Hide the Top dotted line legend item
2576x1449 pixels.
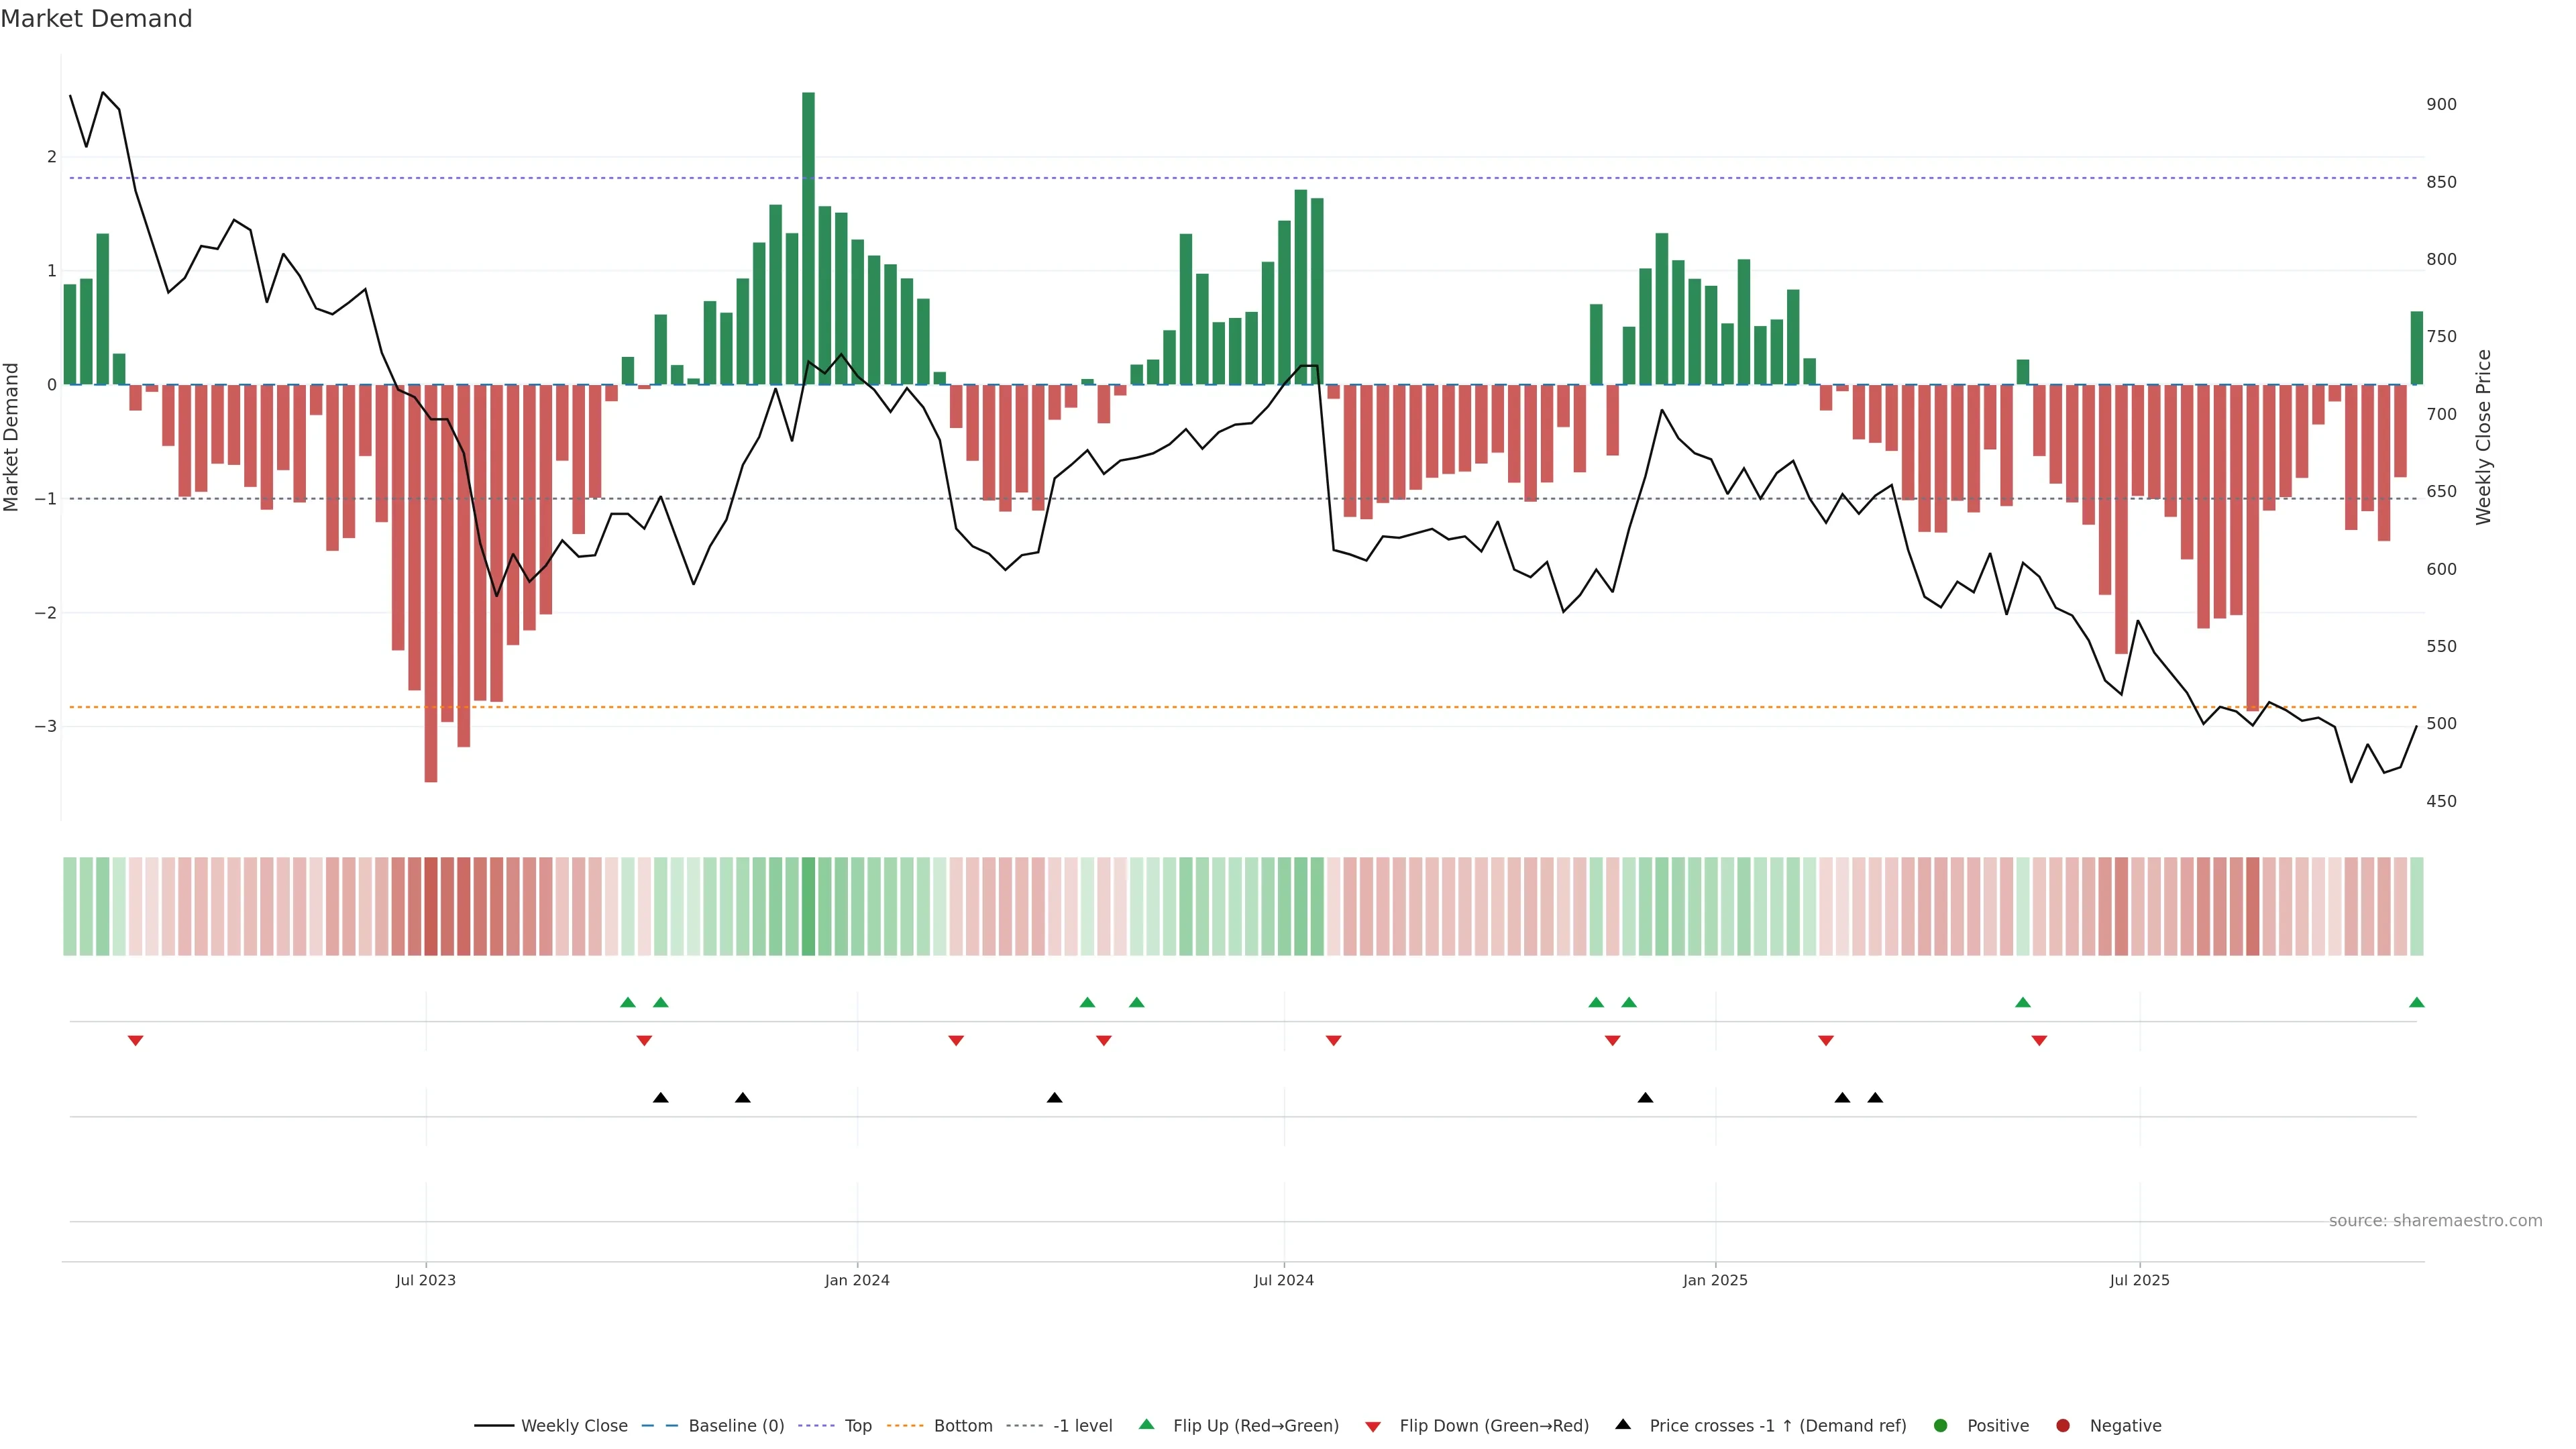tap(857, 1425)
